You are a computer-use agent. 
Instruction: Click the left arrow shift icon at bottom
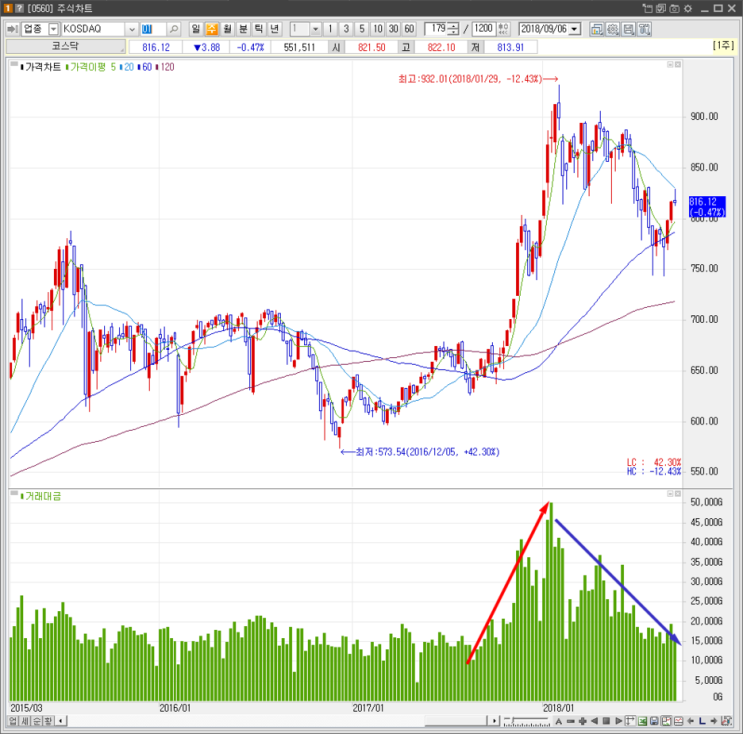click(690, 721)
